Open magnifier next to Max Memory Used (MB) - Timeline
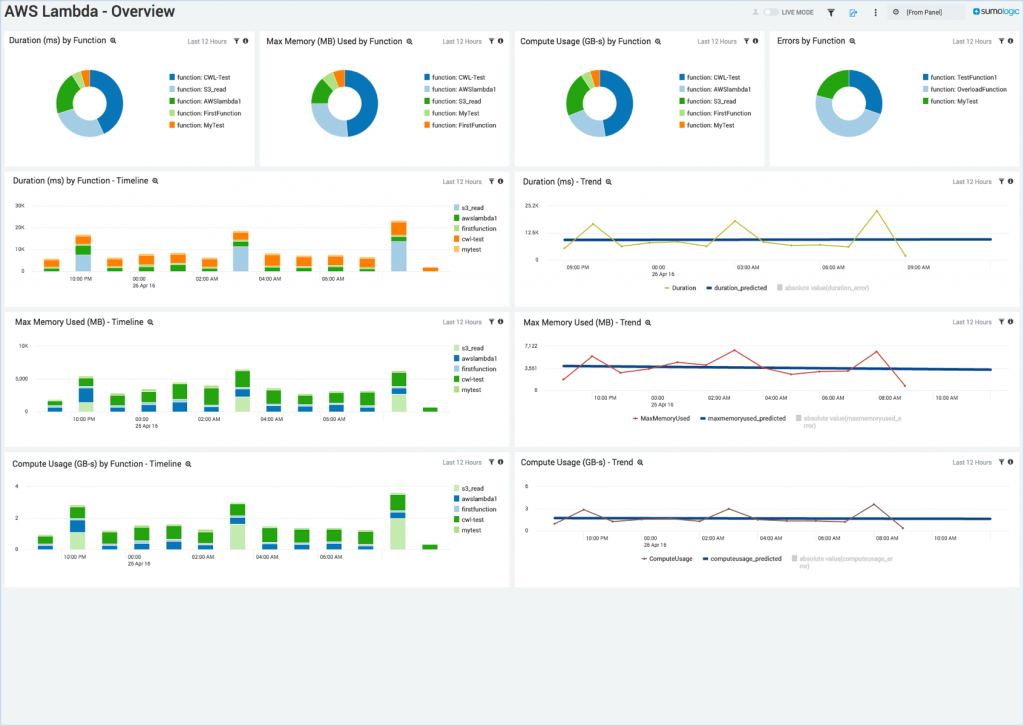Viewport: 1024px width, 726px height. pyautogui.click(x=150, y=322)
